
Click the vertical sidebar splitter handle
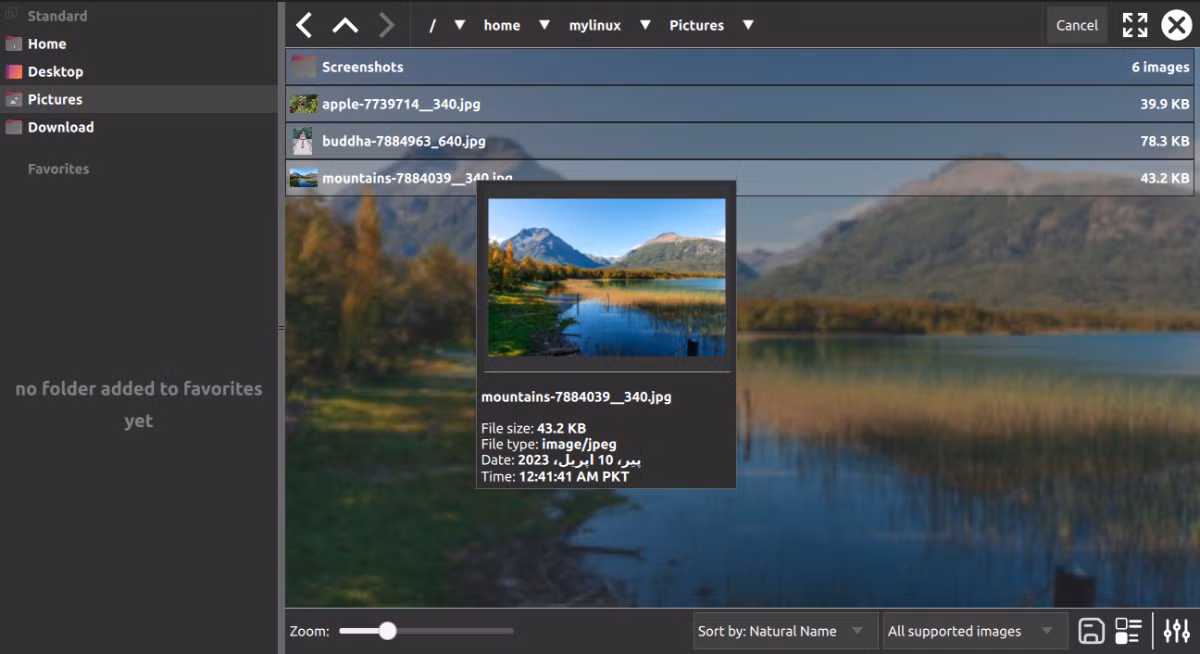click(281, 327)
